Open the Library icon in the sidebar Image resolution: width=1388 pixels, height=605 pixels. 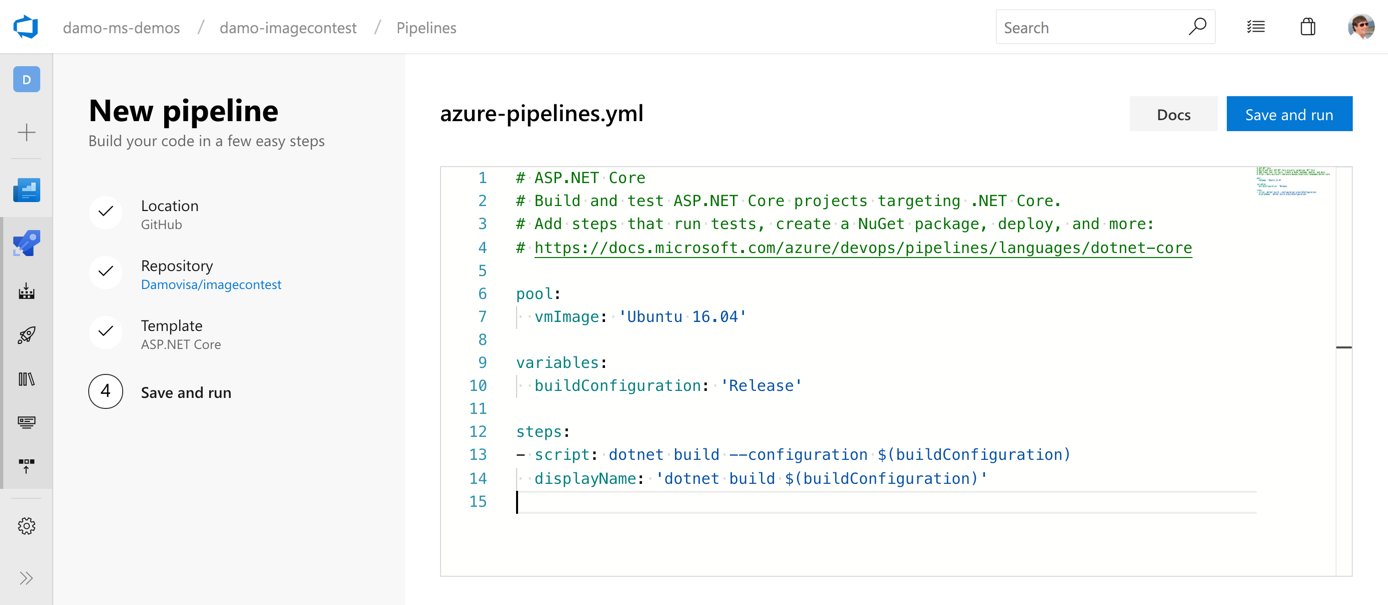(x=26, y=378)
